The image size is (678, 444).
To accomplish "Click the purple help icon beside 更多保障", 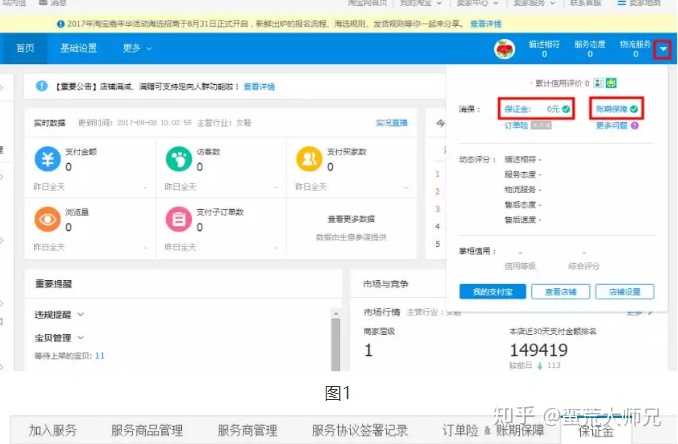I will tap(636, 125).
